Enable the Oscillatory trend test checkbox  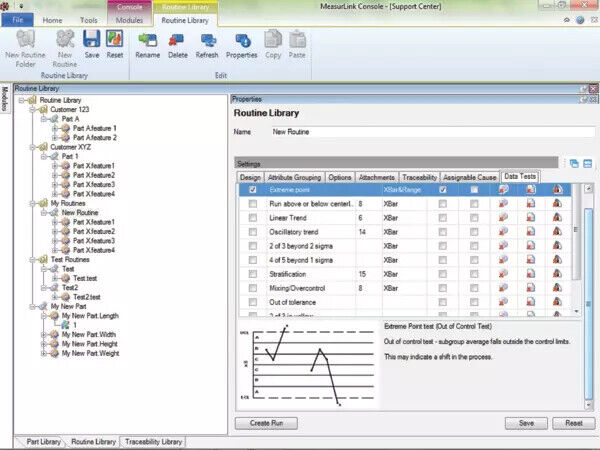pos(253,232)
